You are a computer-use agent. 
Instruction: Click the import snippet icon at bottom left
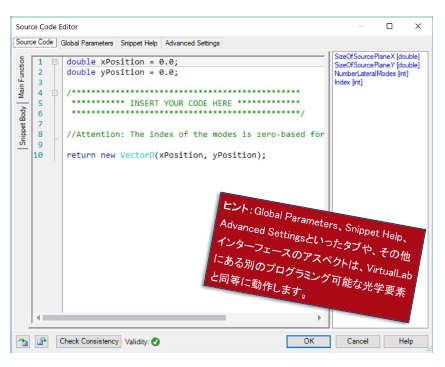pos(23,342)
